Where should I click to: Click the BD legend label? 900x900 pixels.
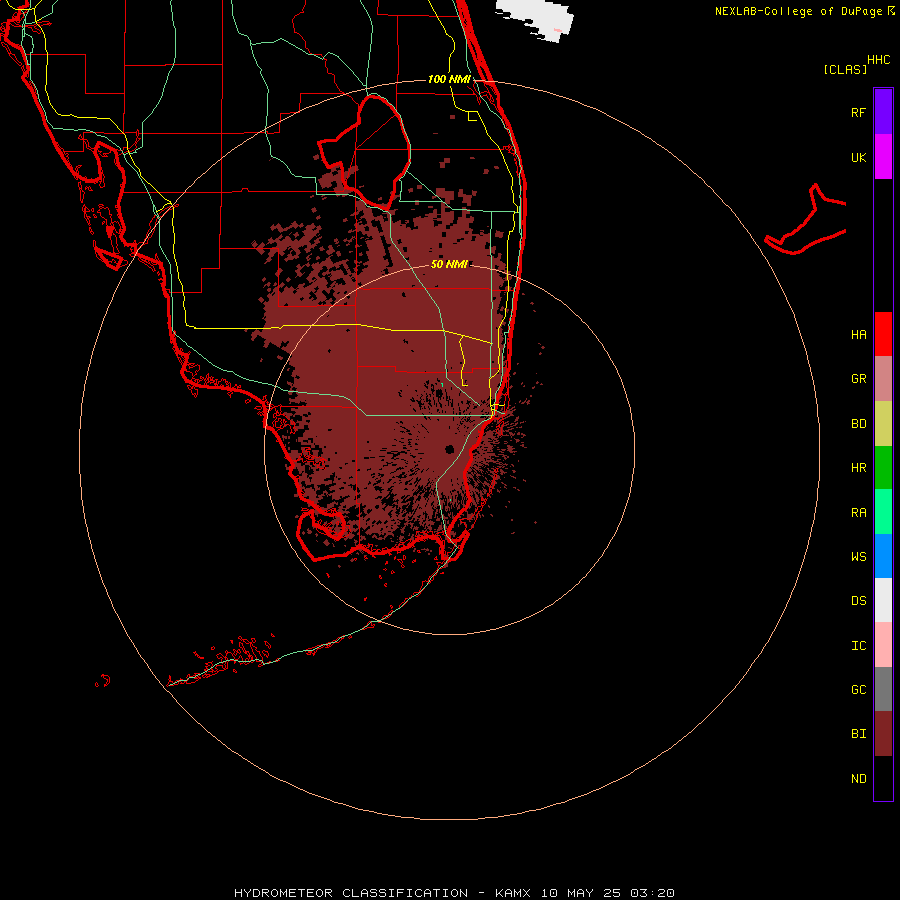click(858, 424)
